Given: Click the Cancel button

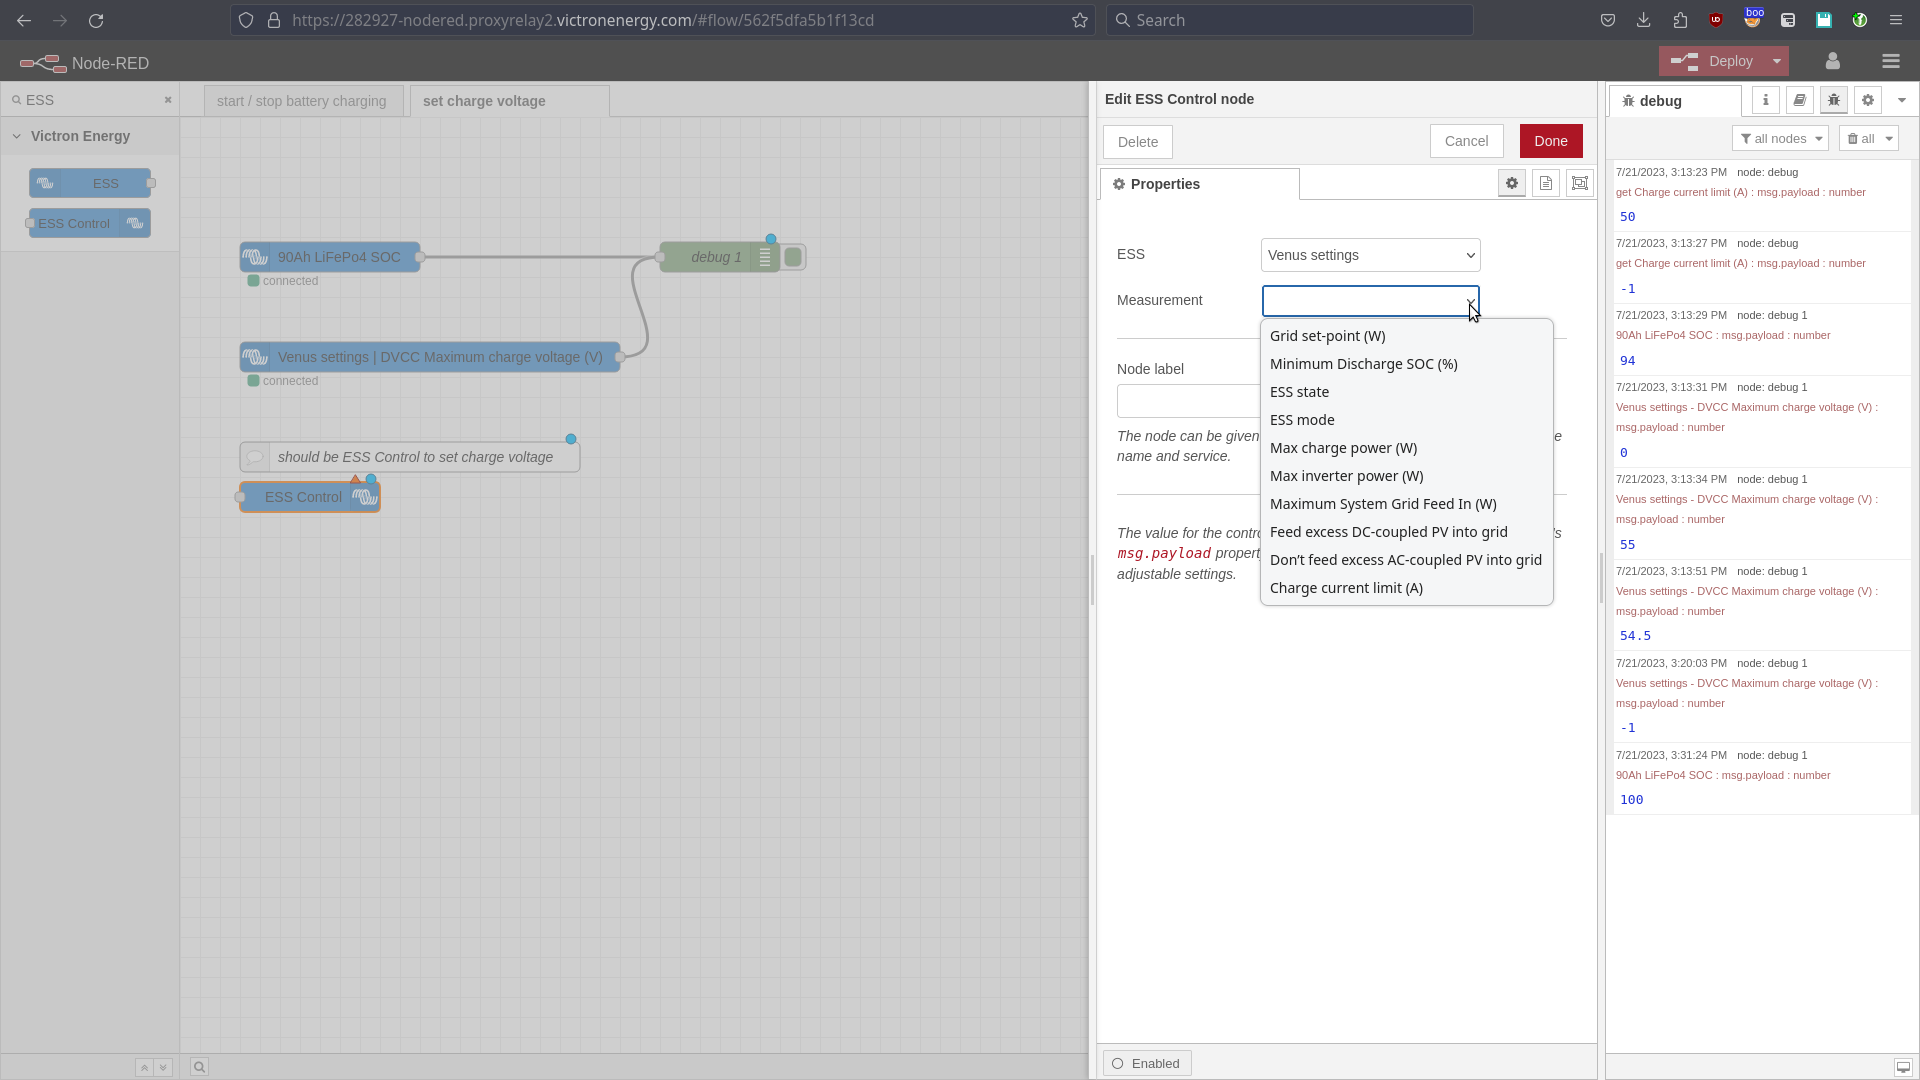Looking at the screenshot, I should point(1465,141).
